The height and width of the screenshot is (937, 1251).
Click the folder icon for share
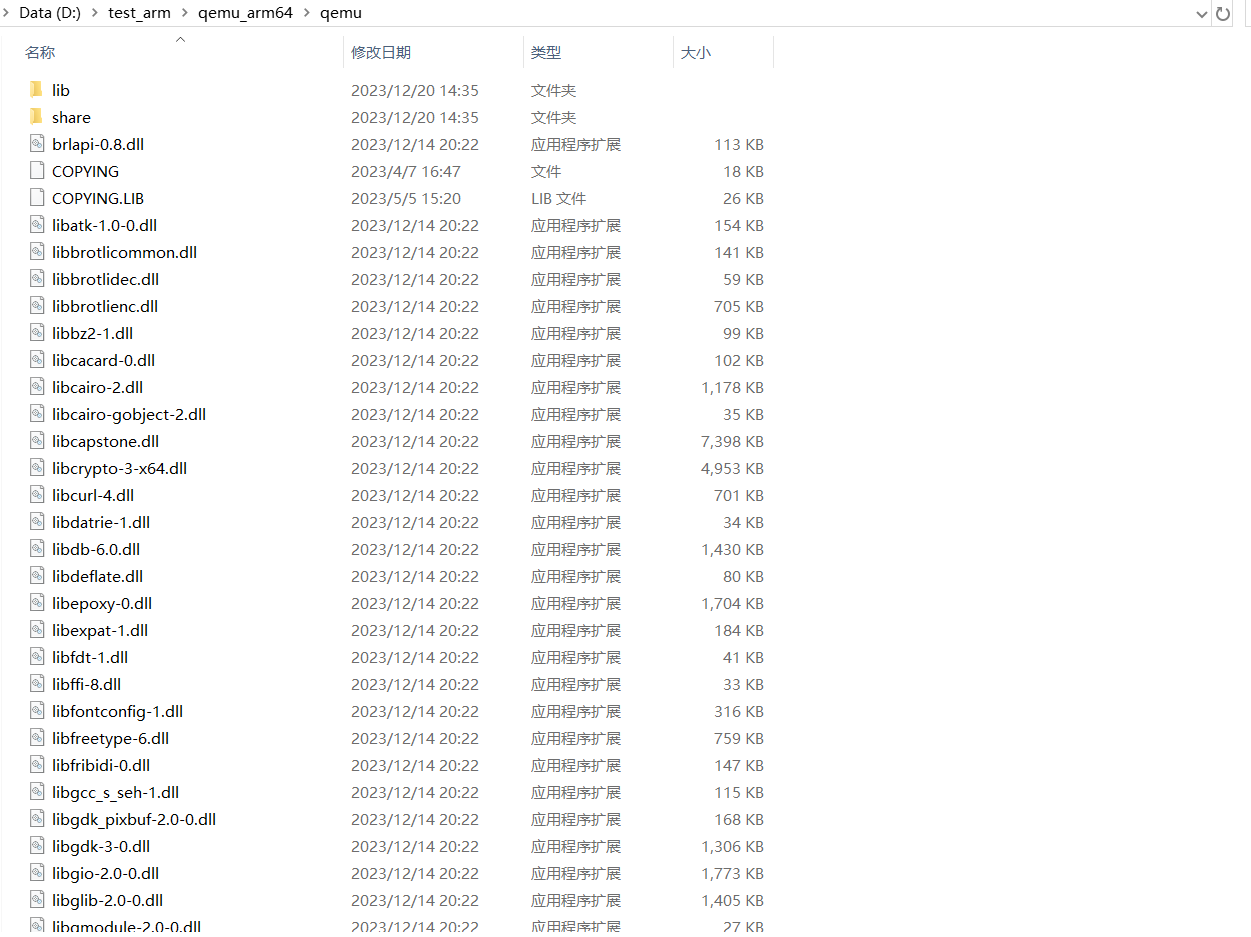click(37, 117)
